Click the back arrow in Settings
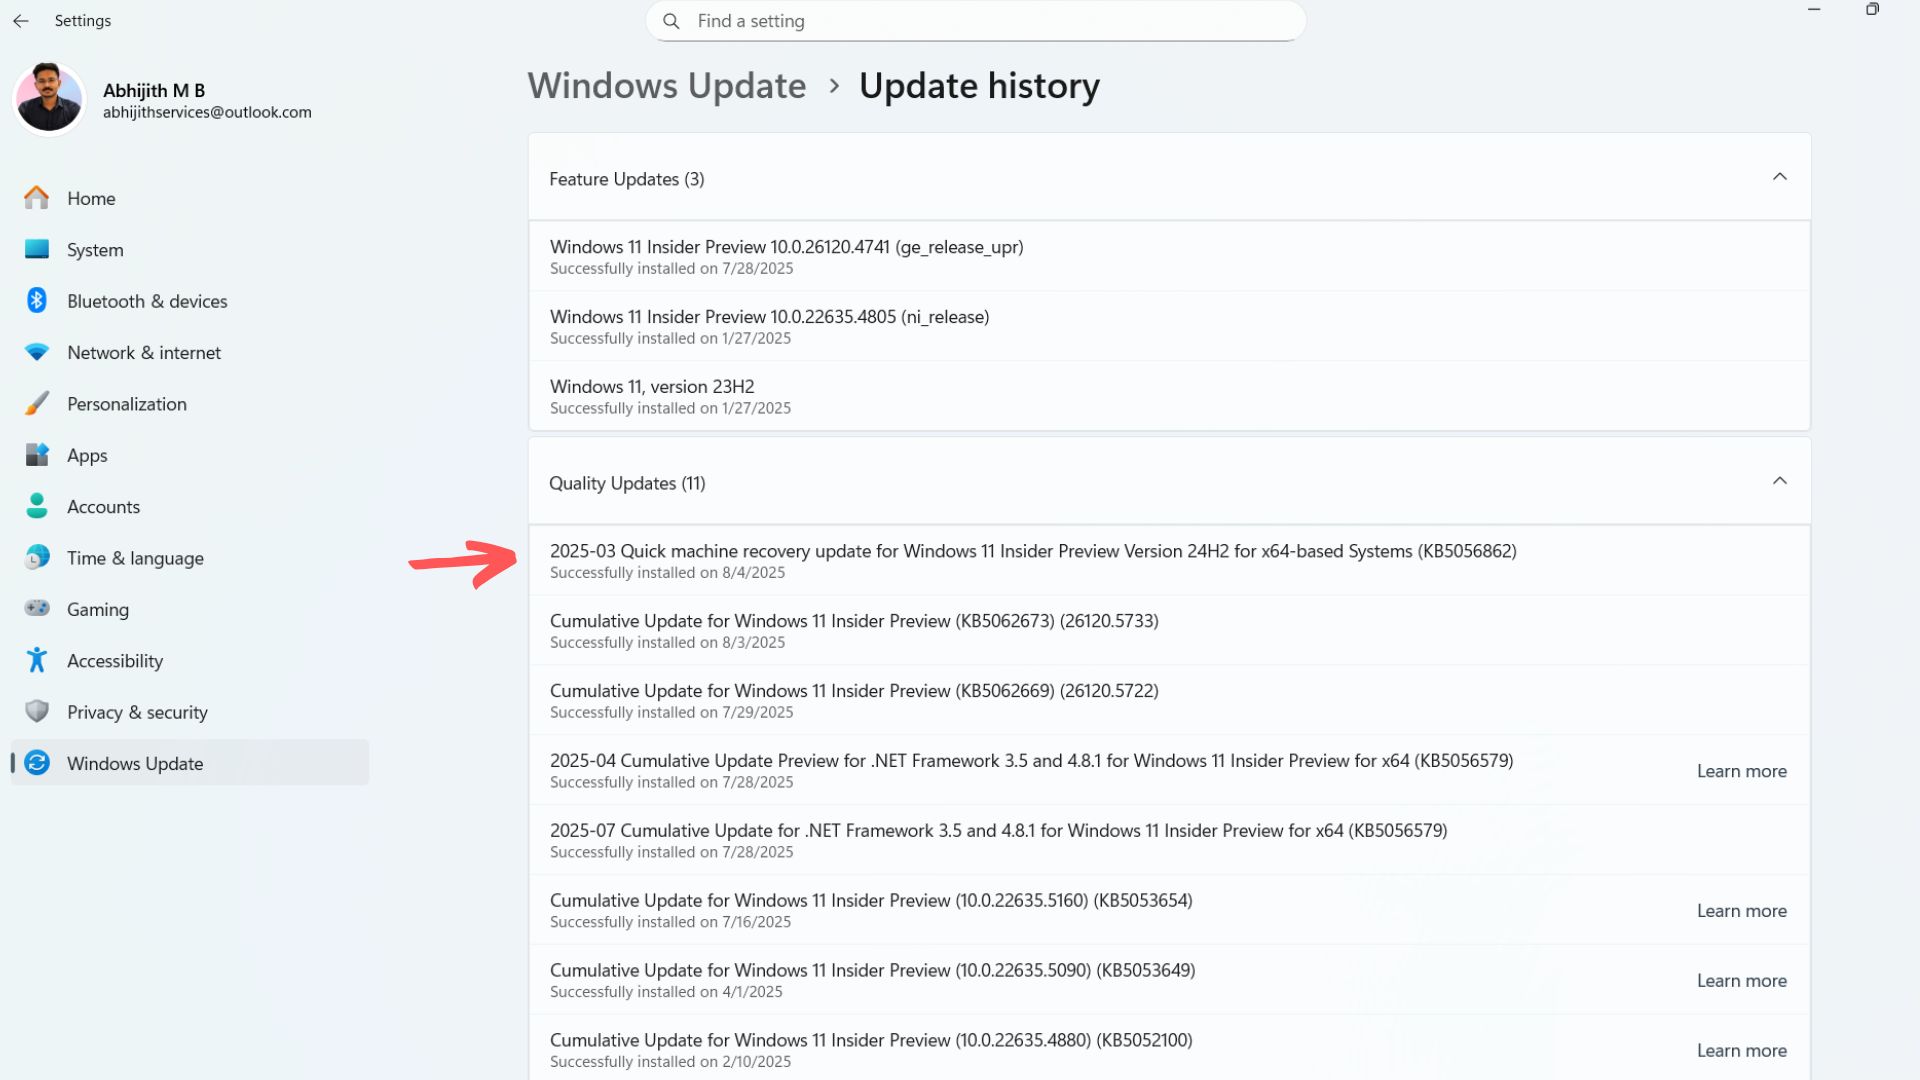The image size is (1920, 1080). [x=21, y=20]
